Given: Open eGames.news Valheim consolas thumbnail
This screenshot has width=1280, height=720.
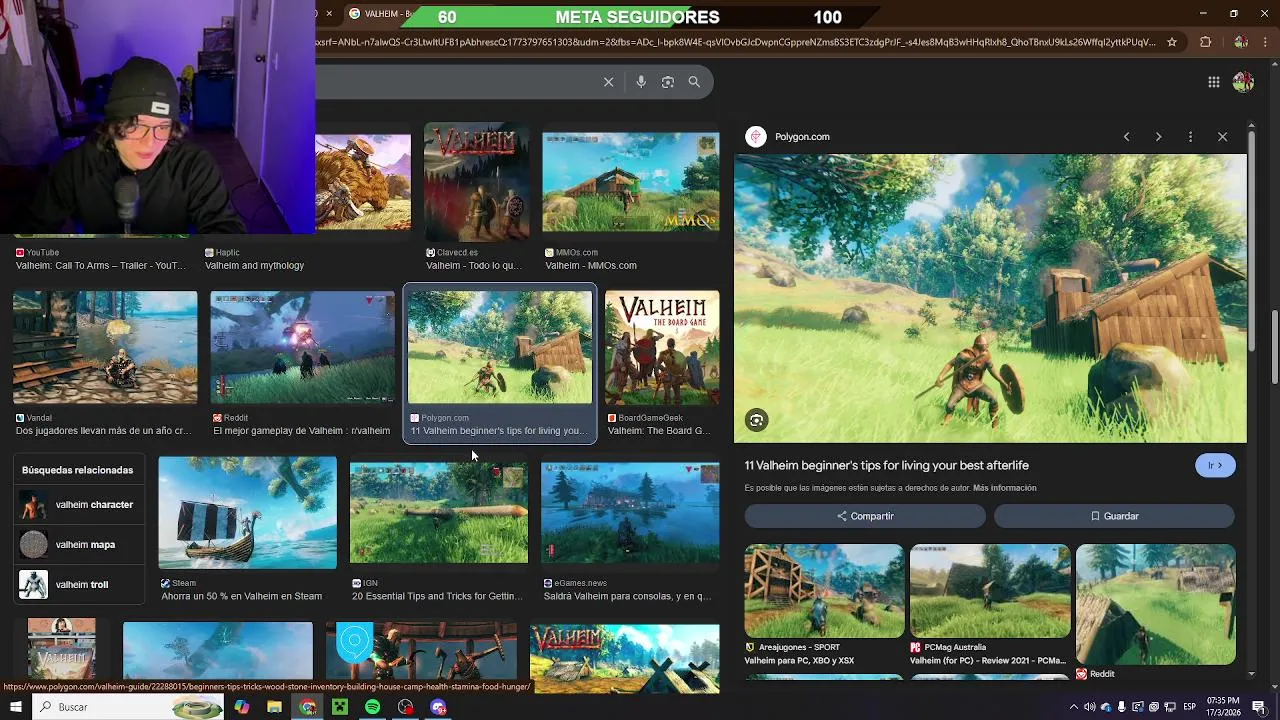Looking at the screenshot, I should click(630, 512).
